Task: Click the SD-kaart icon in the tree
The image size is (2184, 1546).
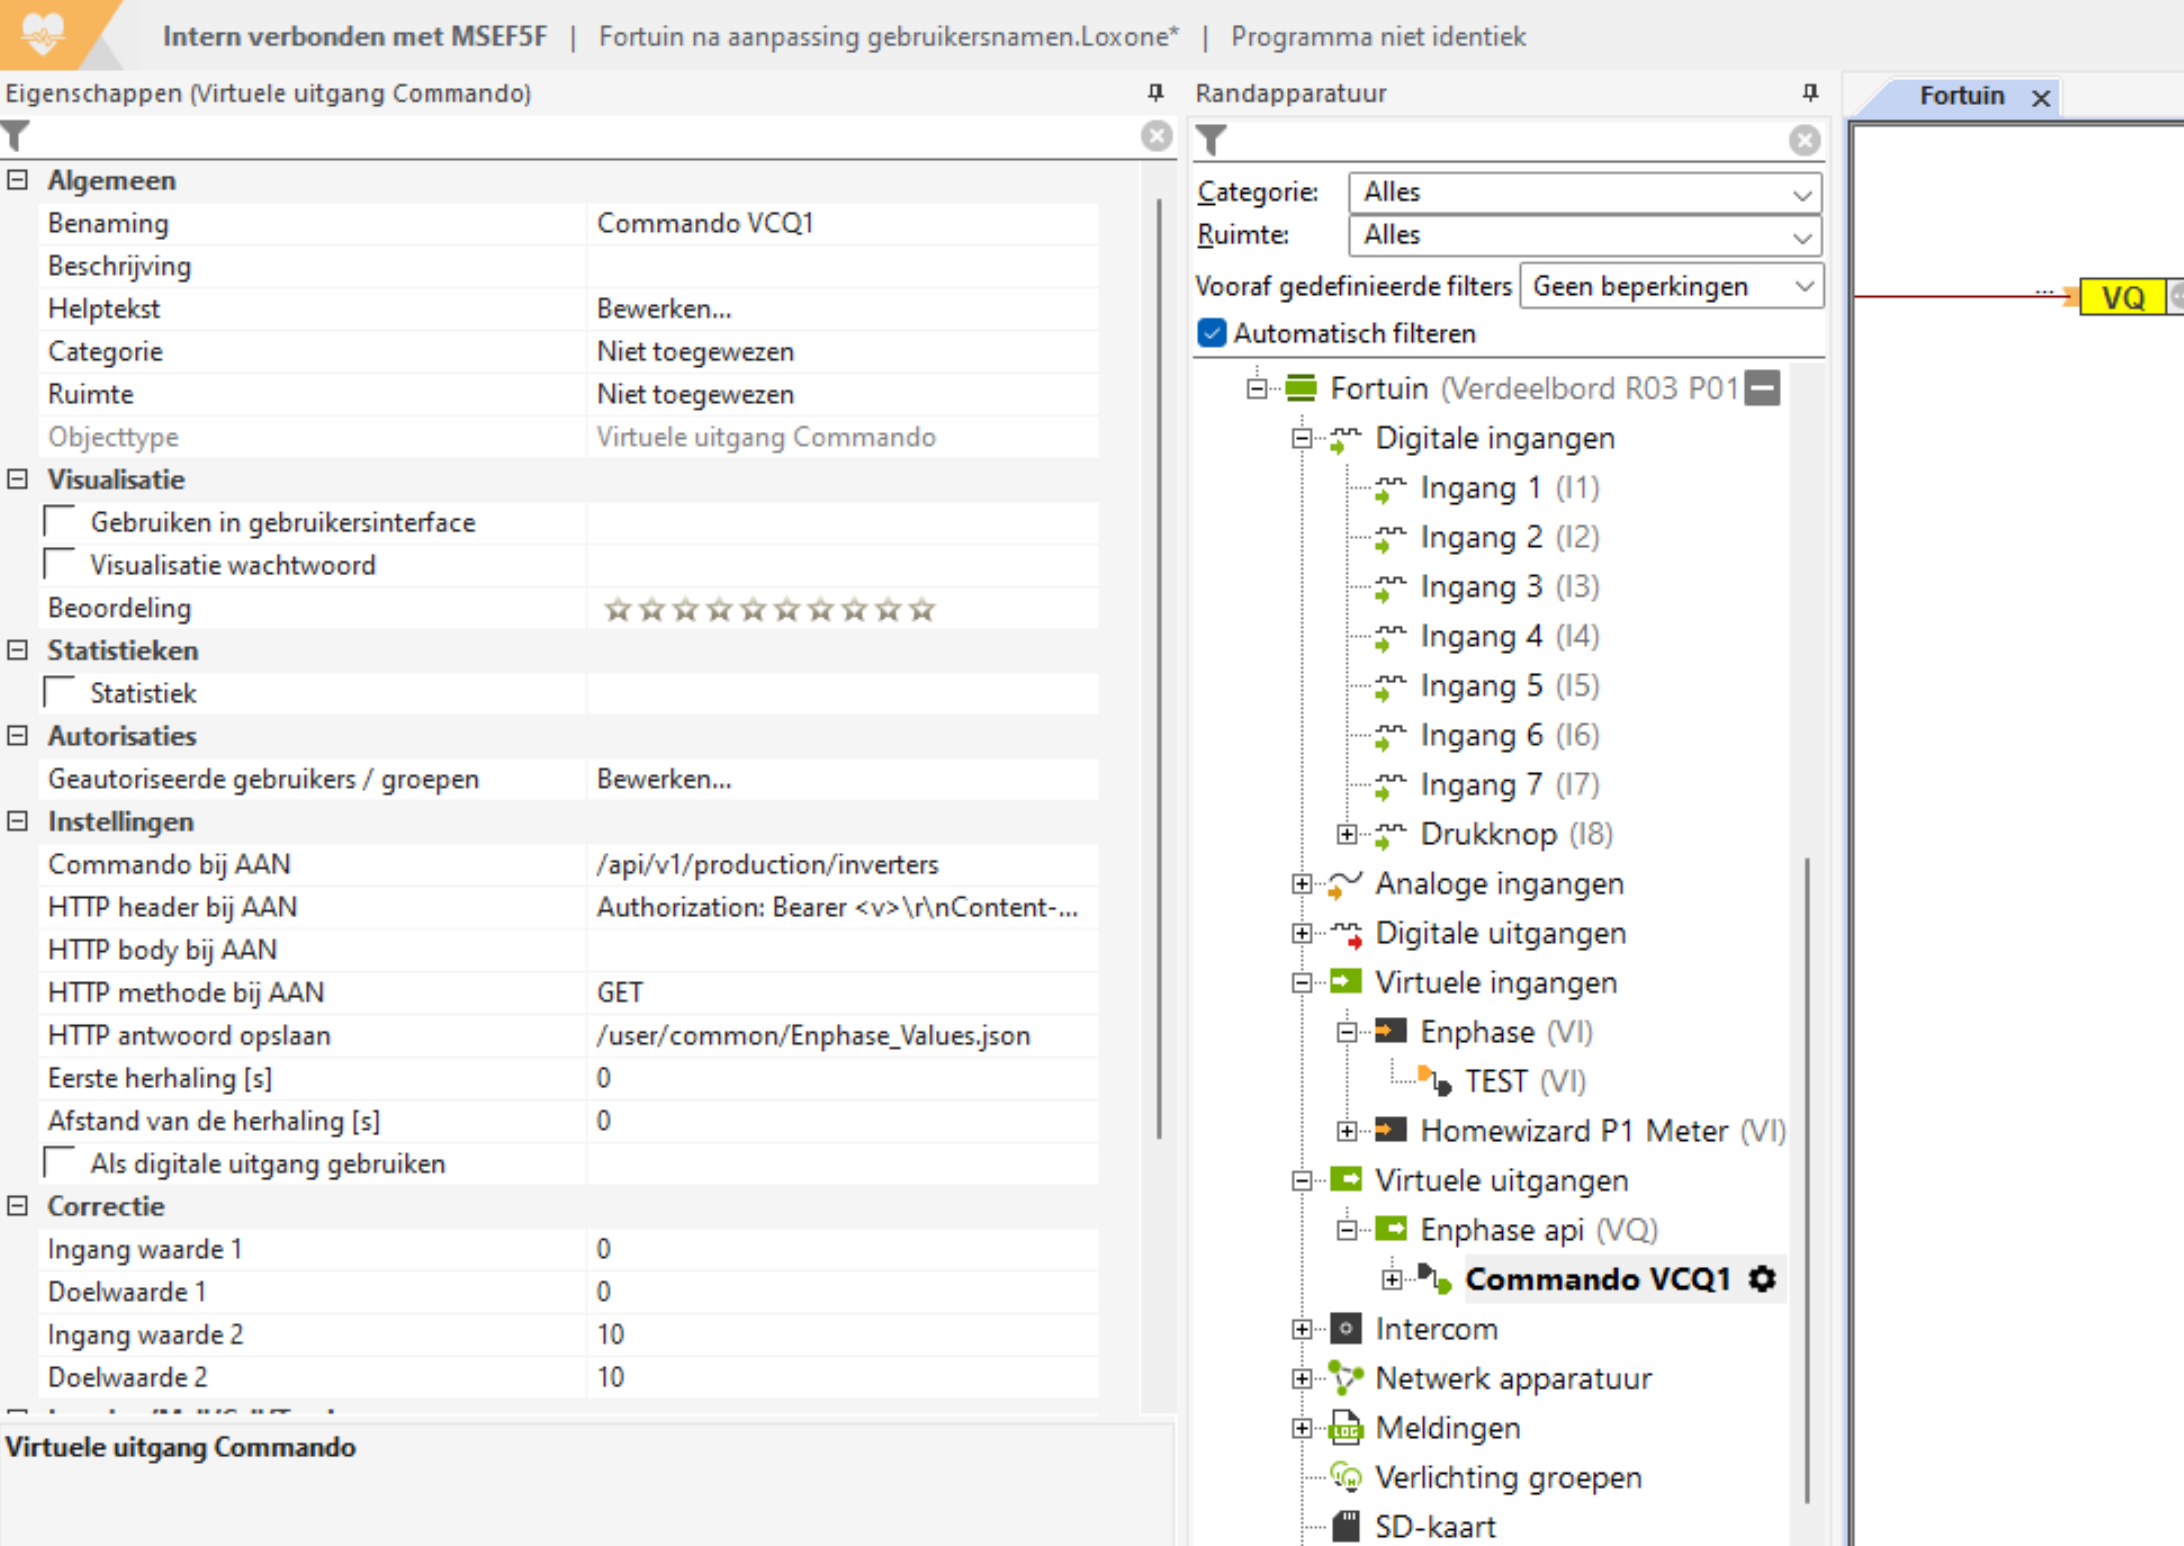Action: (1346, 1526)
